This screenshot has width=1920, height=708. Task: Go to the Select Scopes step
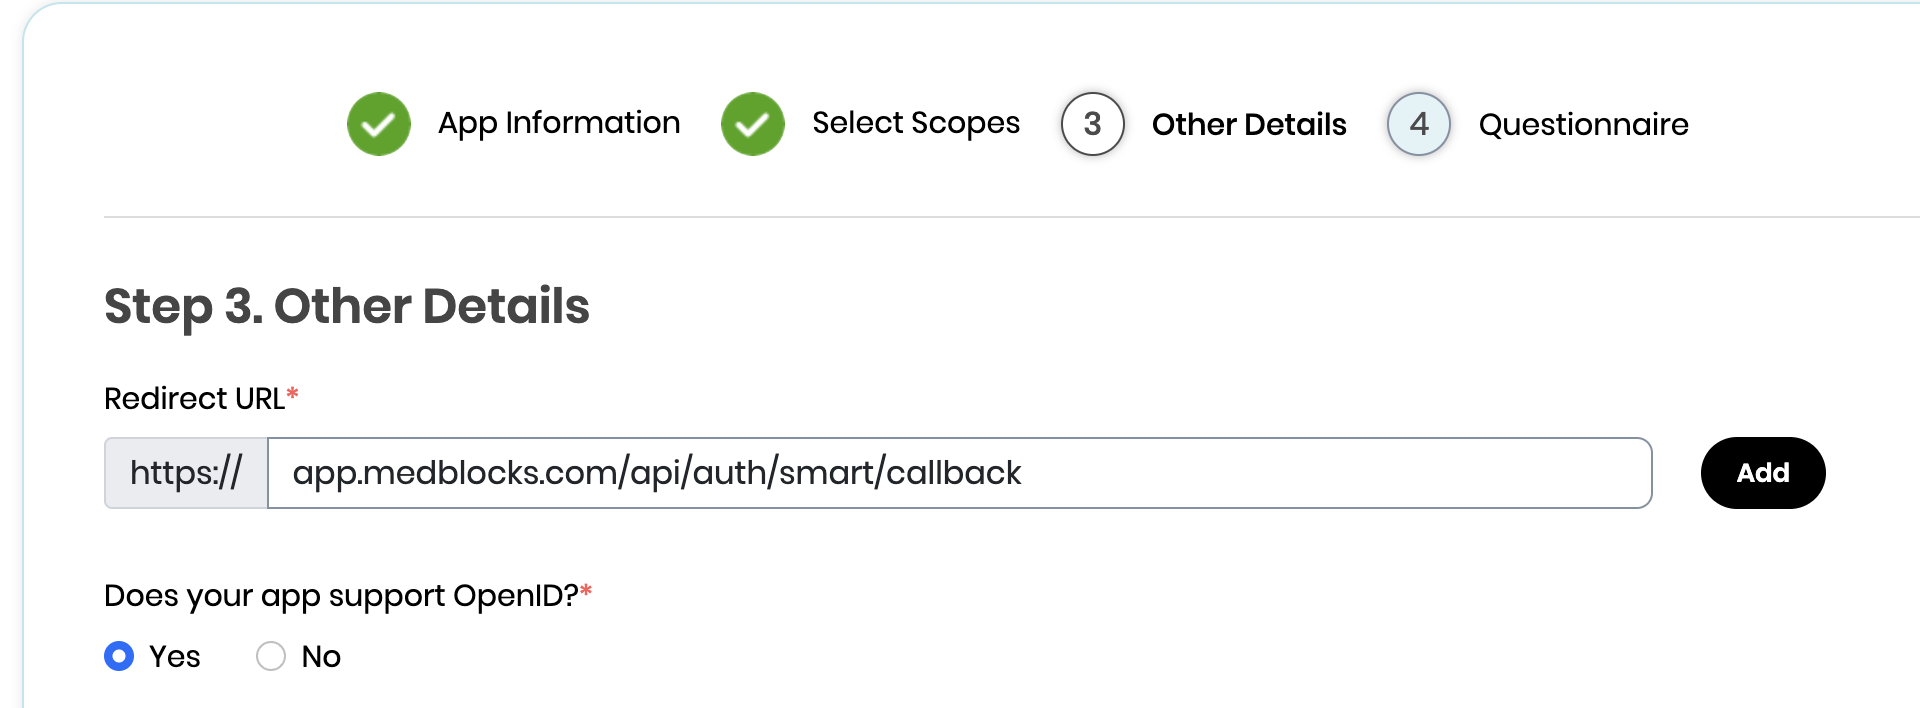[x=916, y=123]
